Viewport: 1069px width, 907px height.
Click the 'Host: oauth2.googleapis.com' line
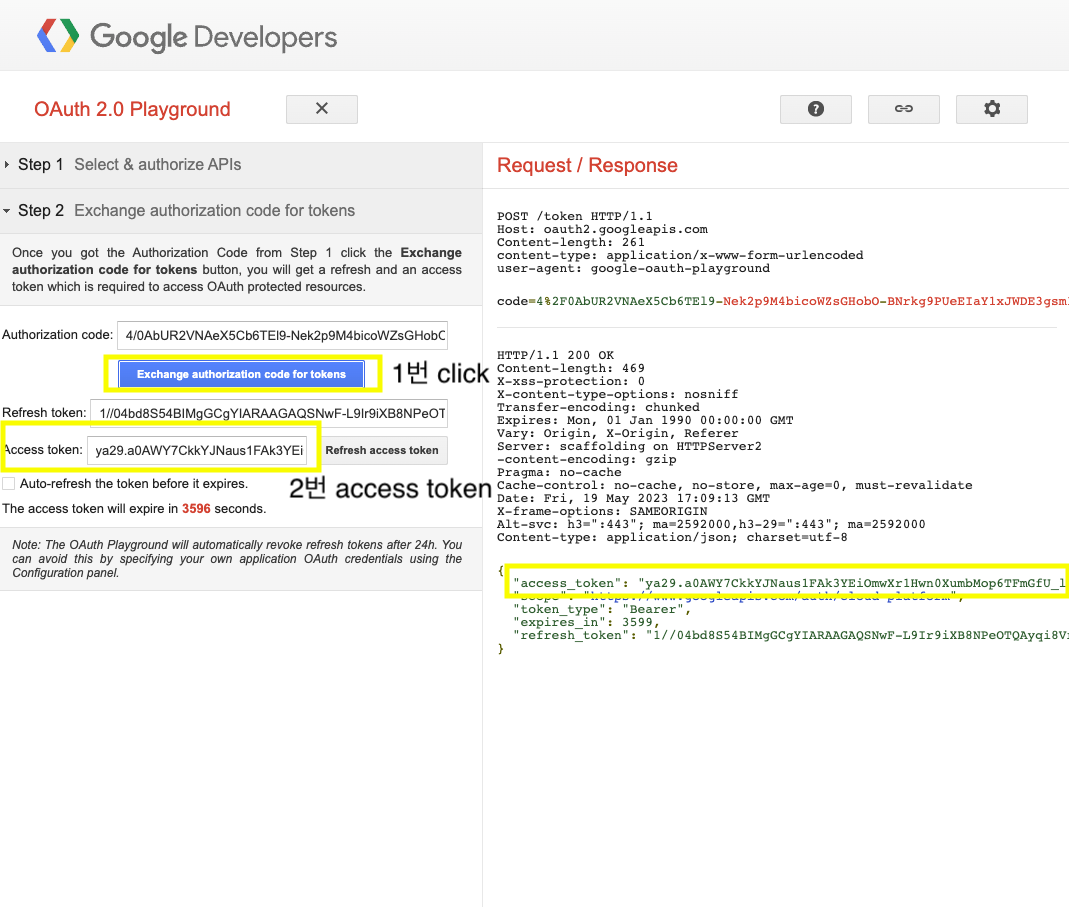click(x=602, y=229)
